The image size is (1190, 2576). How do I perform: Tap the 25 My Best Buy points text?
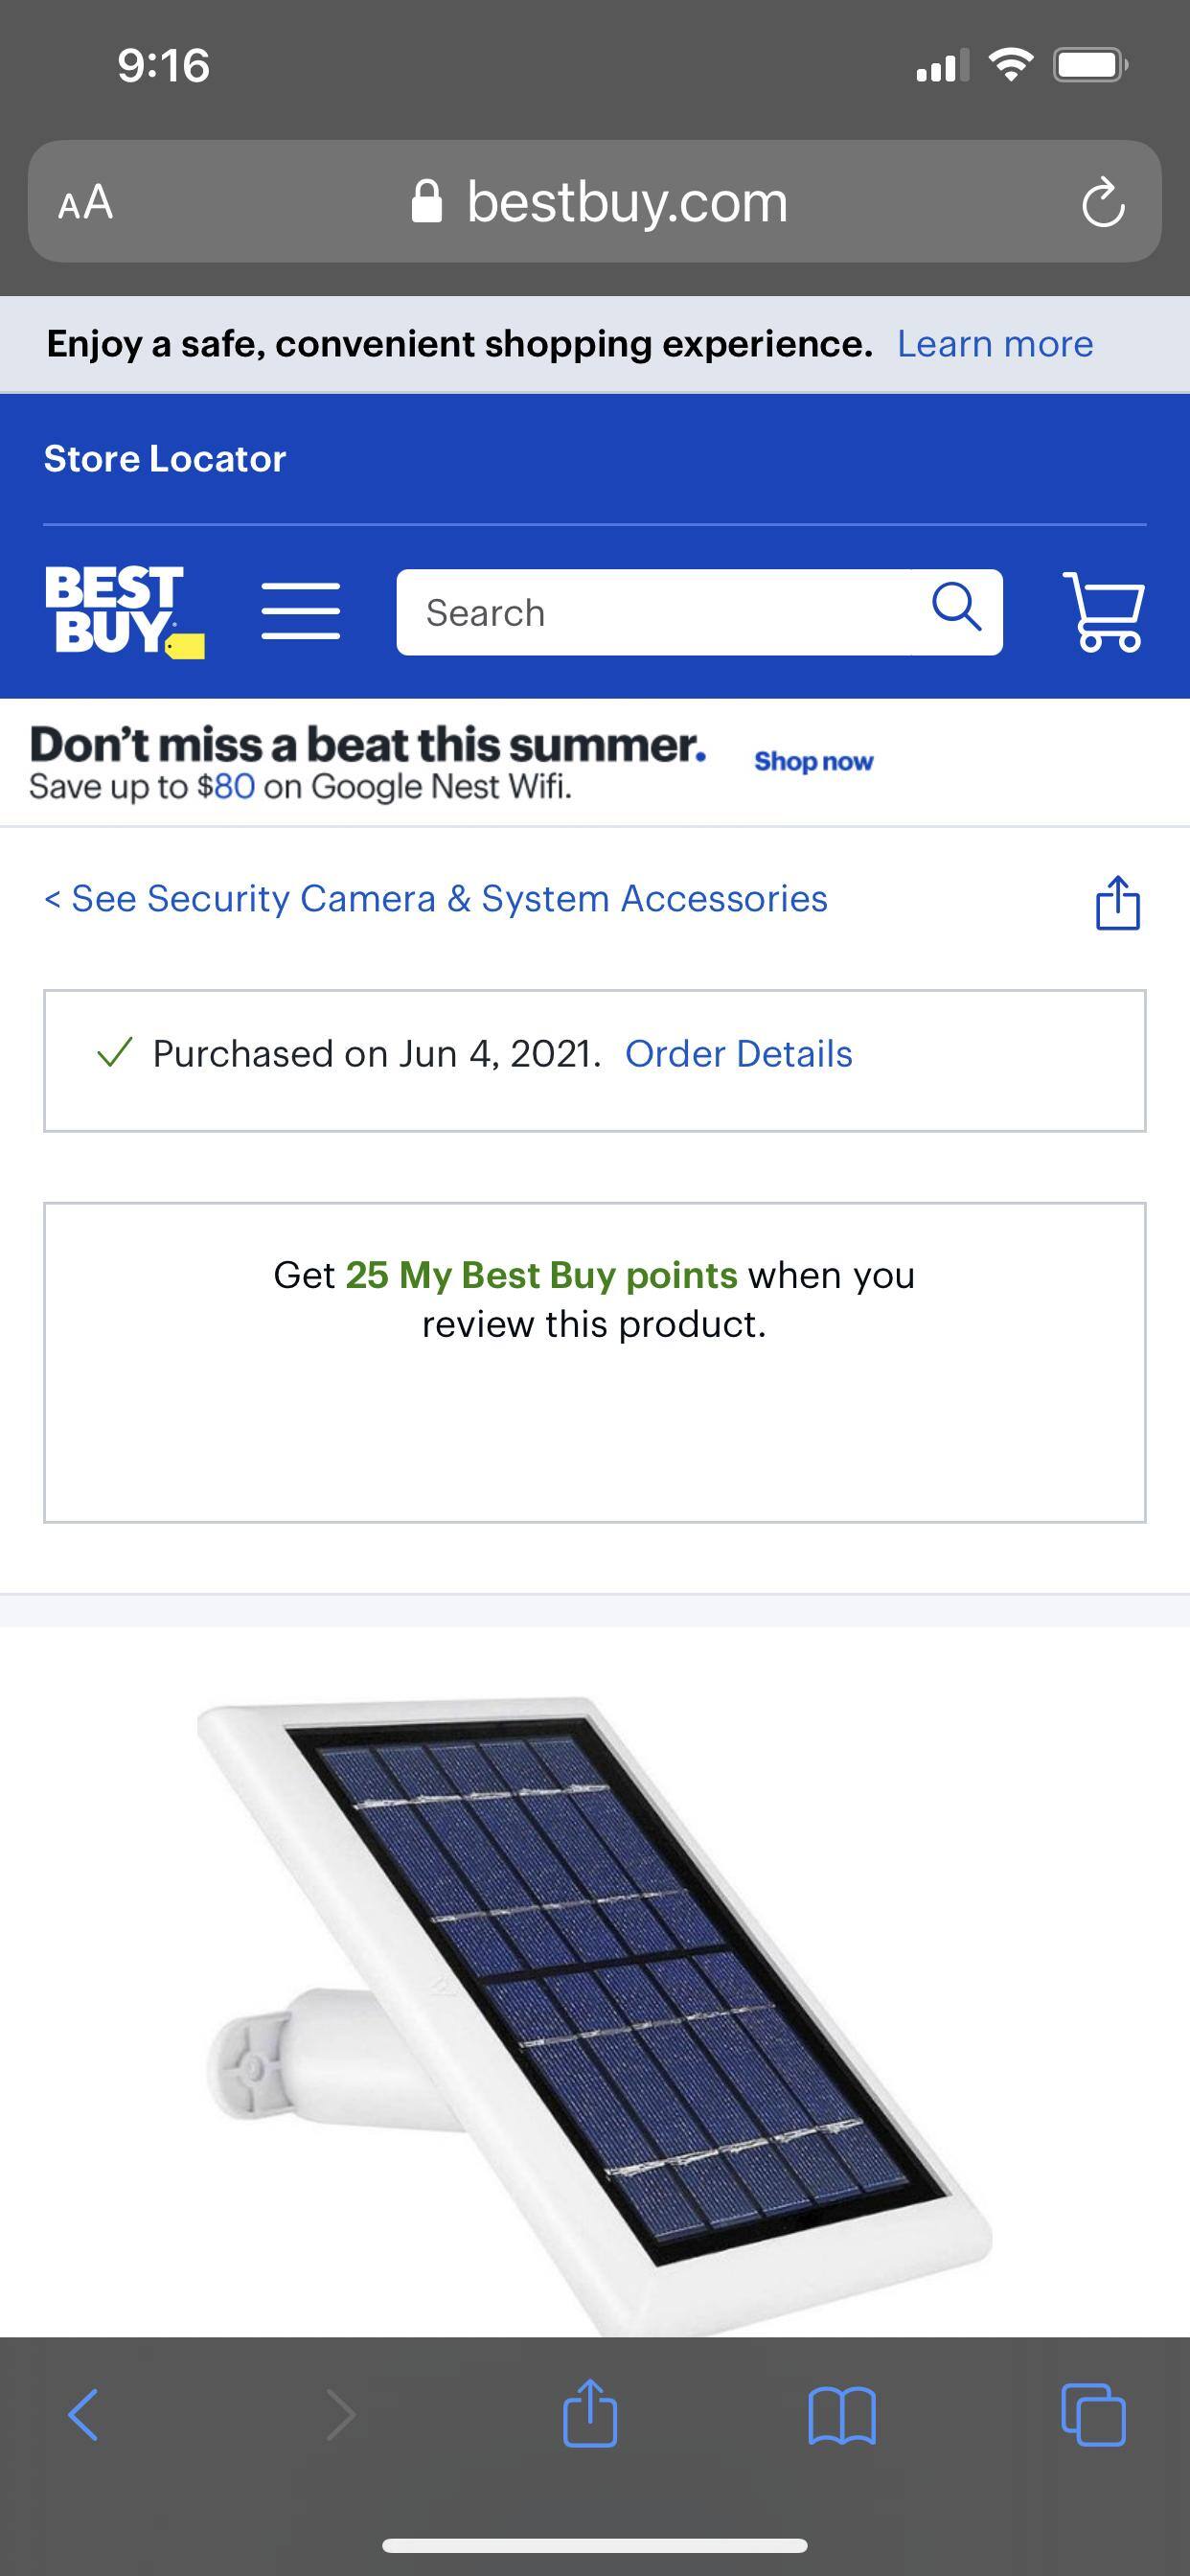(541, 1275)
